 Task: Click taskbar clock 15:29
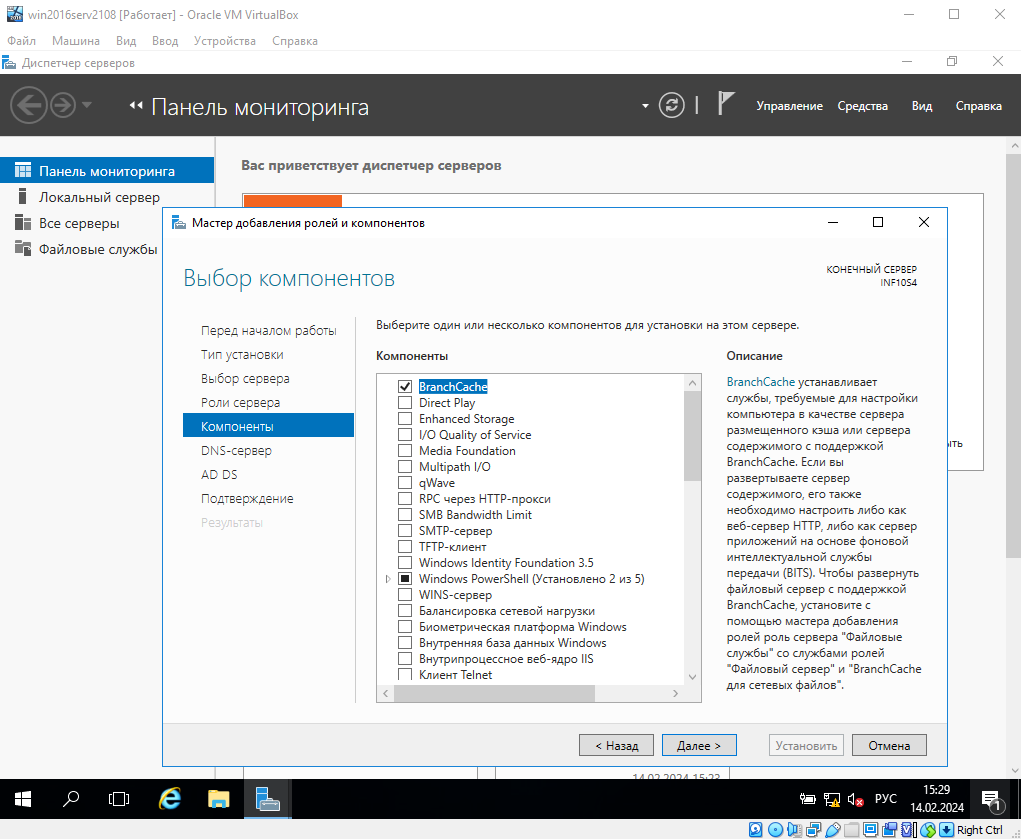pyautogui.click(x=936, y=799)
